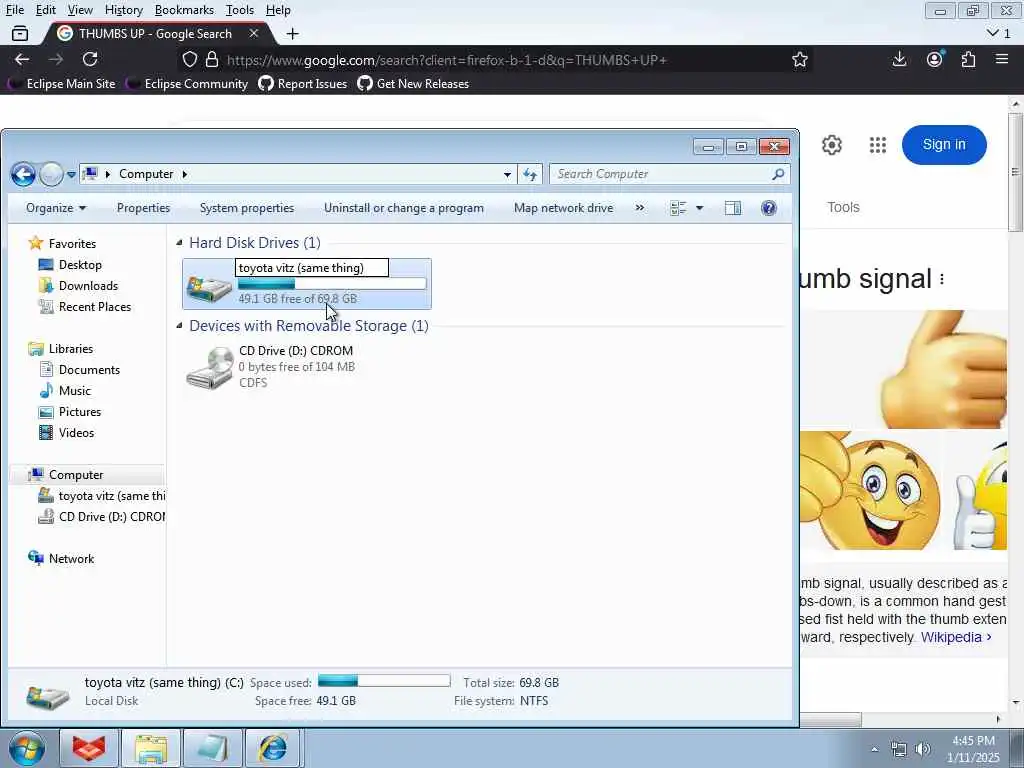Open Eclipse Community bookmark
The width and height of the screenshot is (1024, 768).
point(187,84)
